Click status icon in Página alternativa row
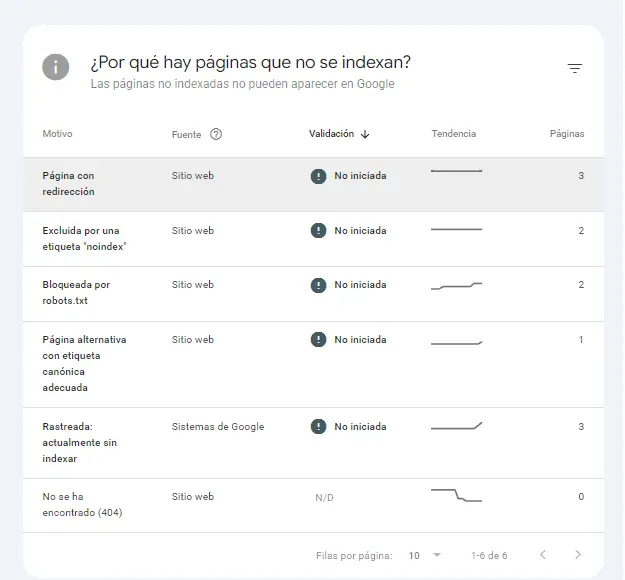625x580 pixels. 318,340
